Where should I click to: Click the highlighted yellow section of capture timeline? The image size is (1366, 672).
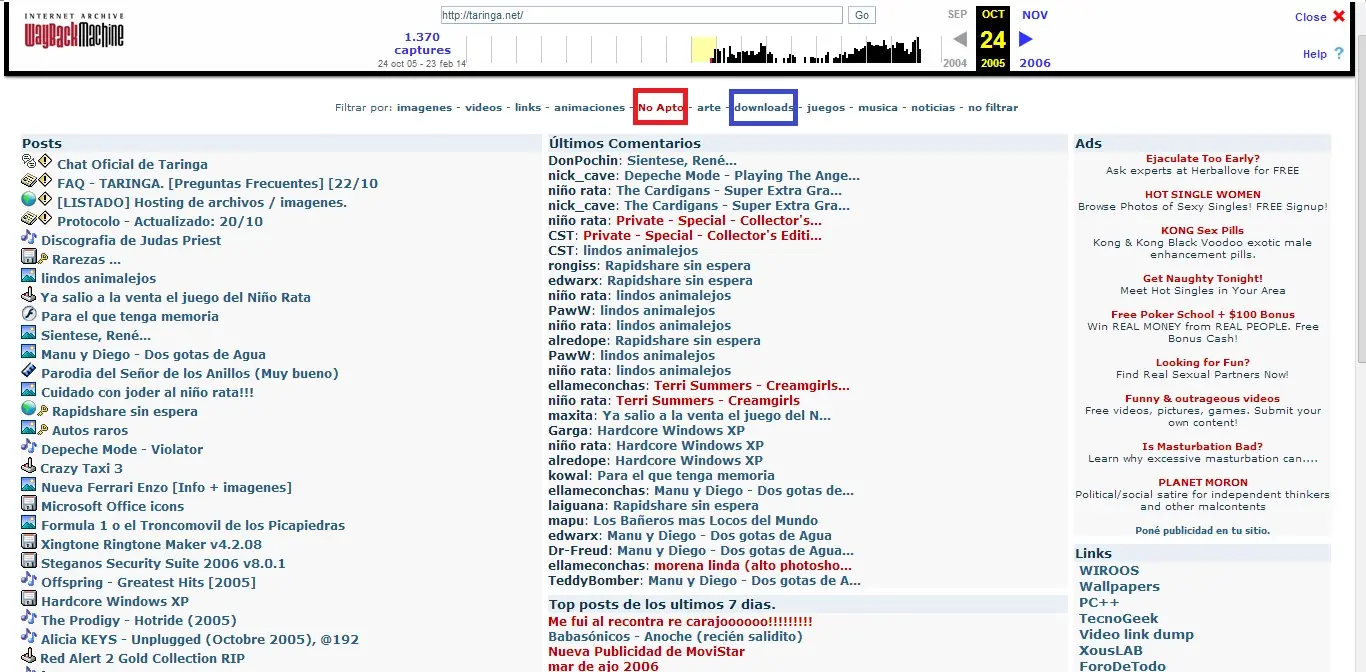tap(703, 49)
